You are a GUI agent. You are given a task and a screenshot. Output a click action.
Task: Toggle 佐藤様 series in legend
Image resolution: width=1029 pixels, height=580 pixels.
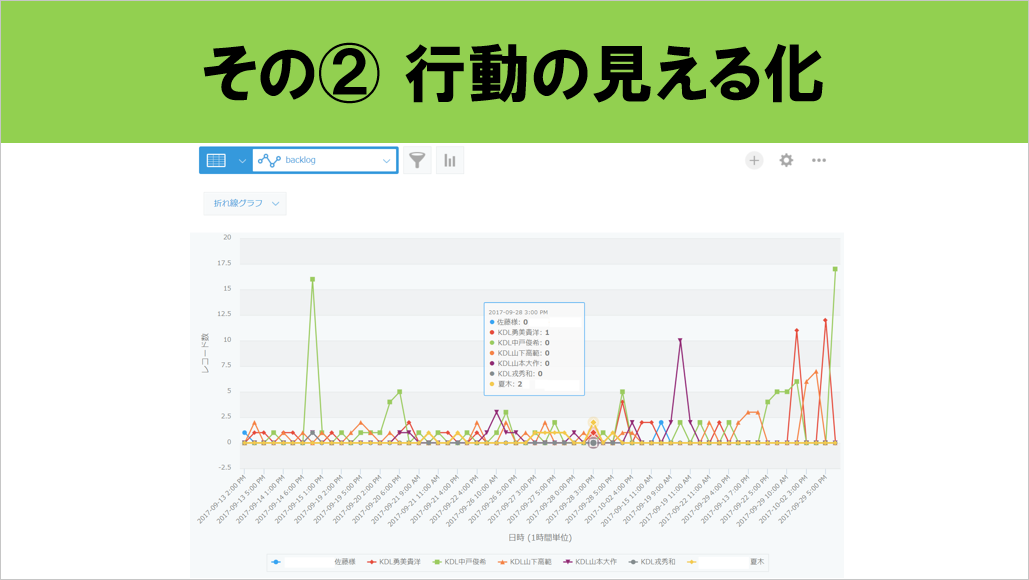click(314, 562)
